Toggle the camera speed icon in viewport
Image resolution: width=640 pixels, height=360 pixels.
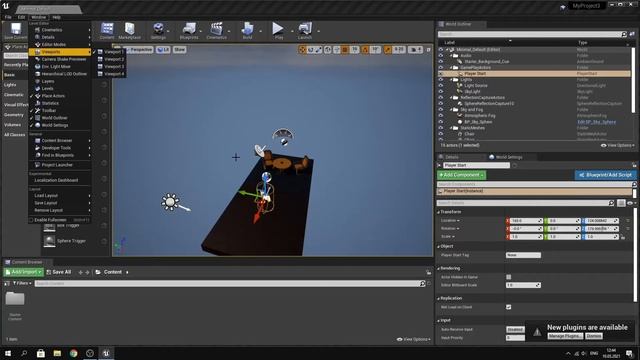(x=415, y=50)
